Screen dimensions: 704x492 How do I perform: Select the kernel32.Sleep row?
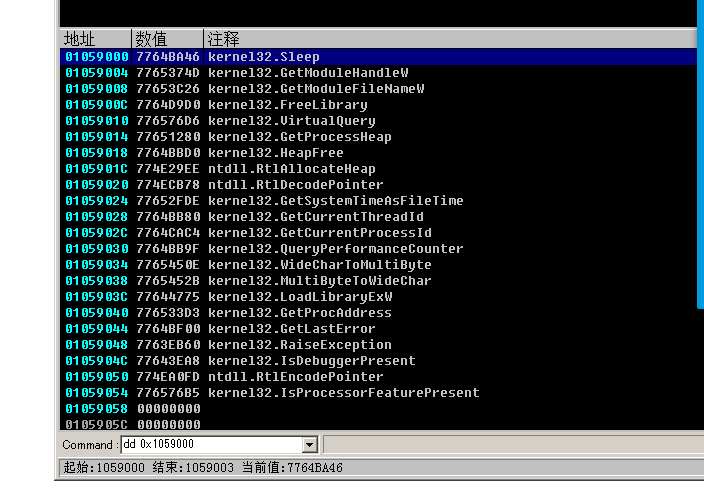point(378,57)
